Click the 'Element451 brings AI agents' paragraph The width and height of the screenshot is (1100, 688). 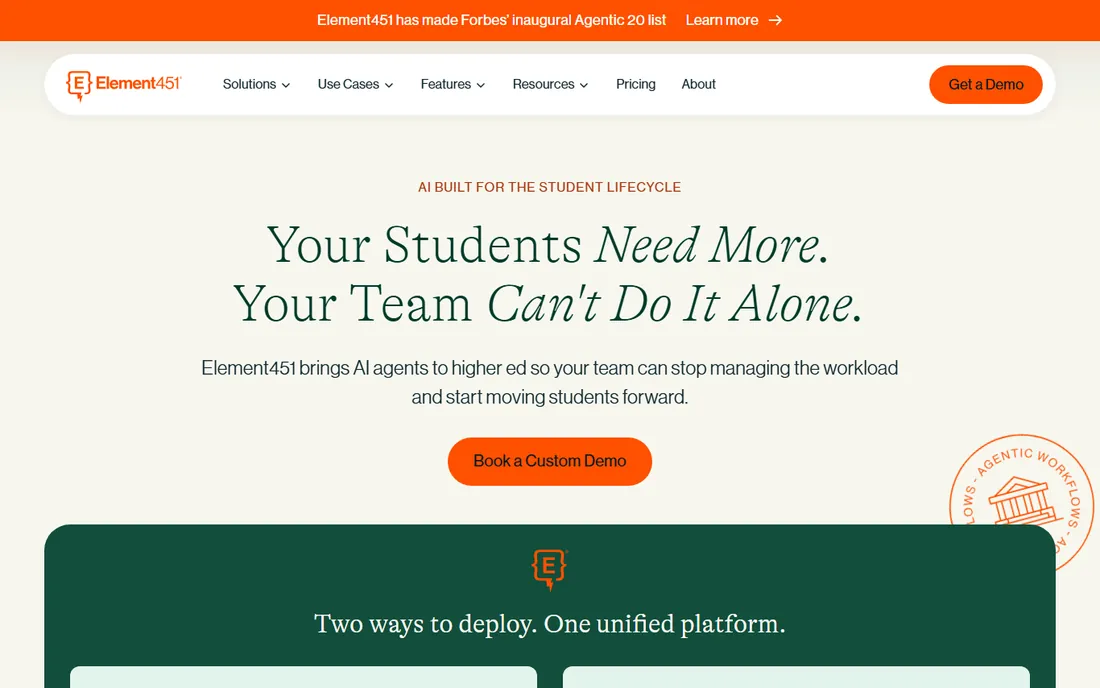[549, 382]
